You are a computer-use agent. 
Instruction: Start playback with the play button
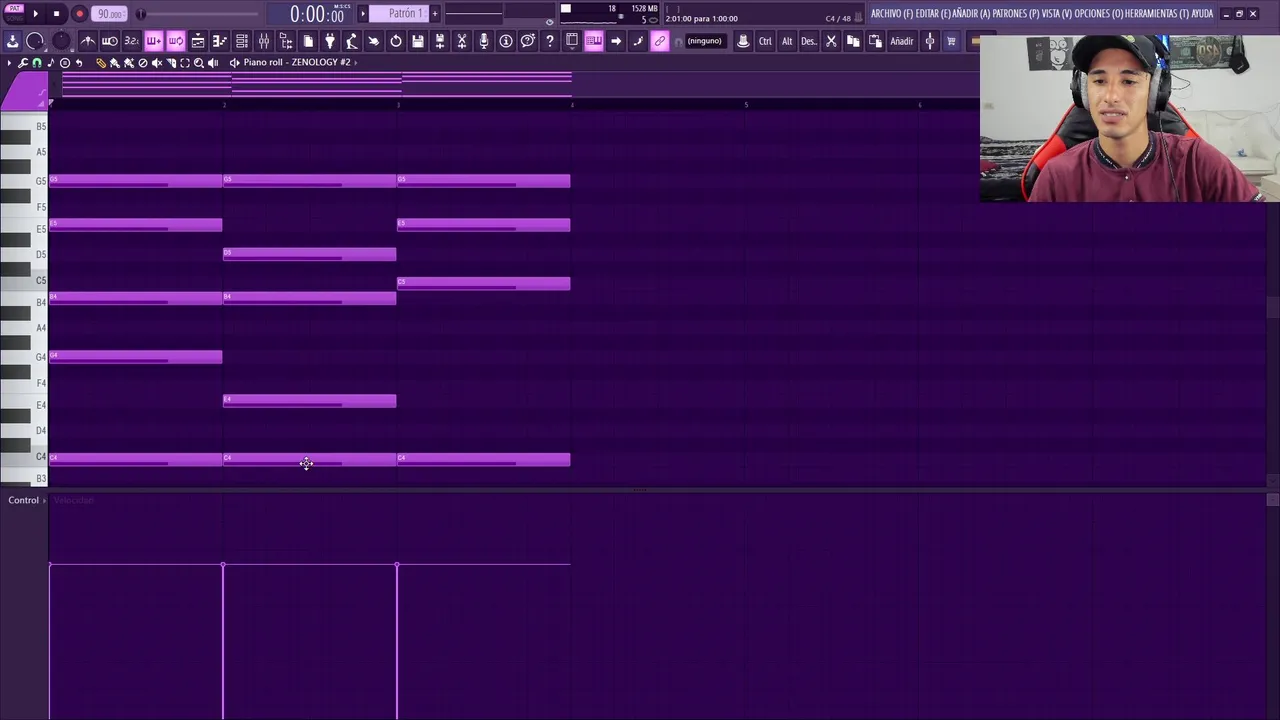coord(36,14)
